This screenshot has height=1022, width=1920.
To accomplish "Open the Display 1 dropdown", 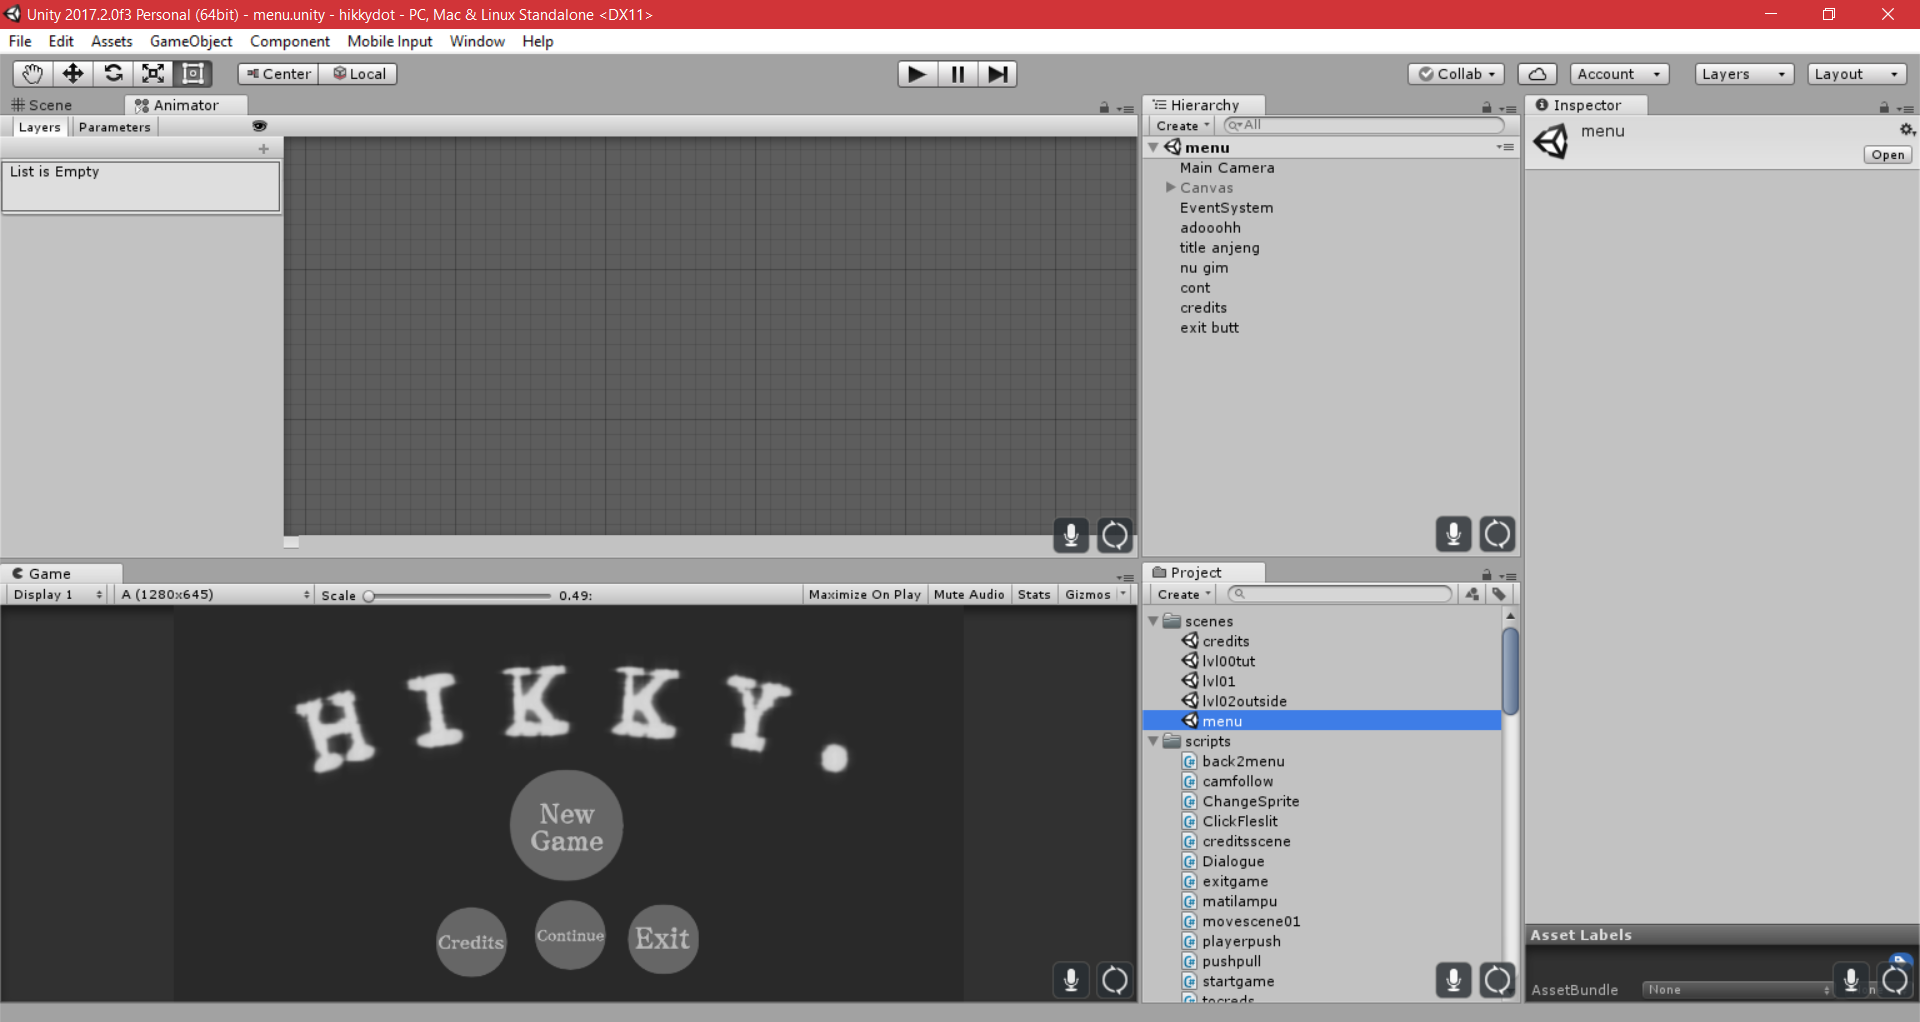I will (58, 594).
